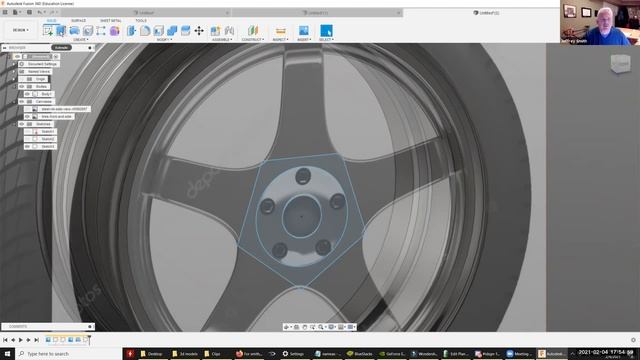Click the ViewCube in viewport corner
The width and height of the screenshot is (640, 360).
point(620,64)
